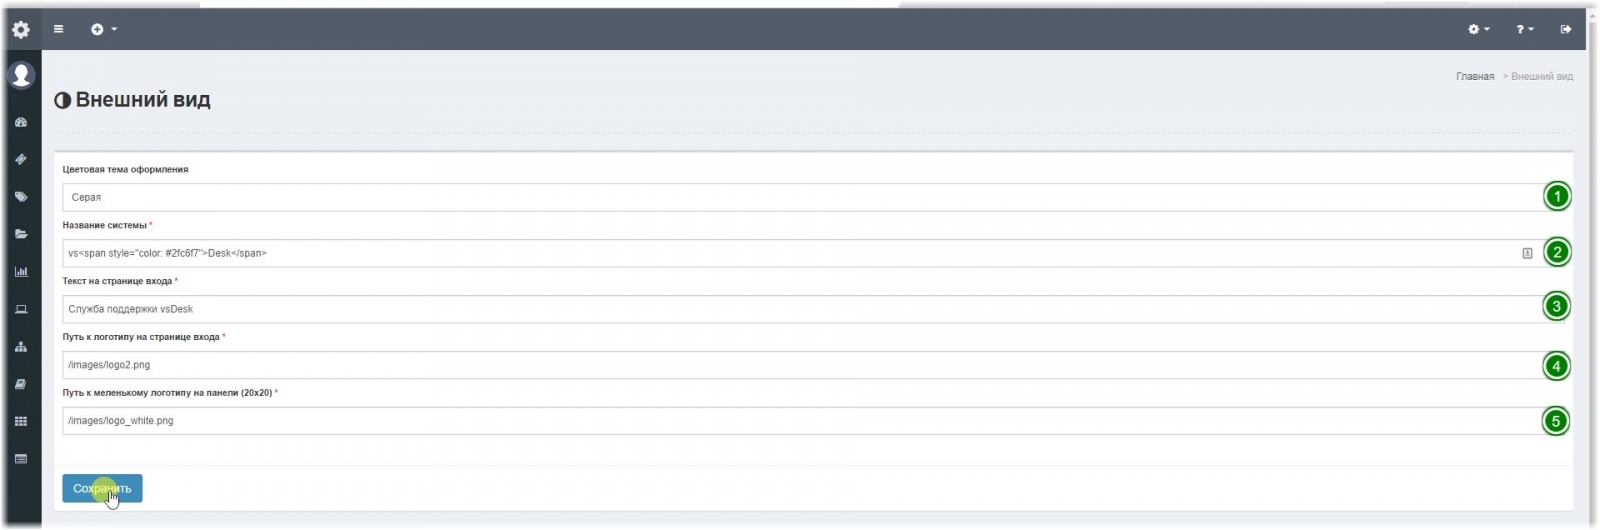The height and width of the screenshot is (530, 1600).
Task: Toggle the hamburger sidebar menu
Action: coord(59,29)
